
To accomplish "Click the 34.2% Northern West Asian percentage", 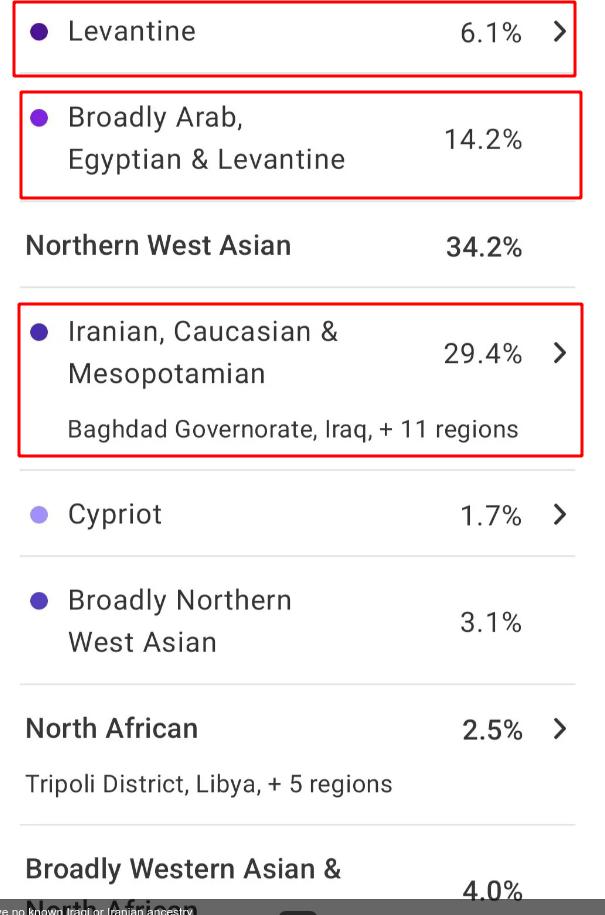I will coord(484,247).
